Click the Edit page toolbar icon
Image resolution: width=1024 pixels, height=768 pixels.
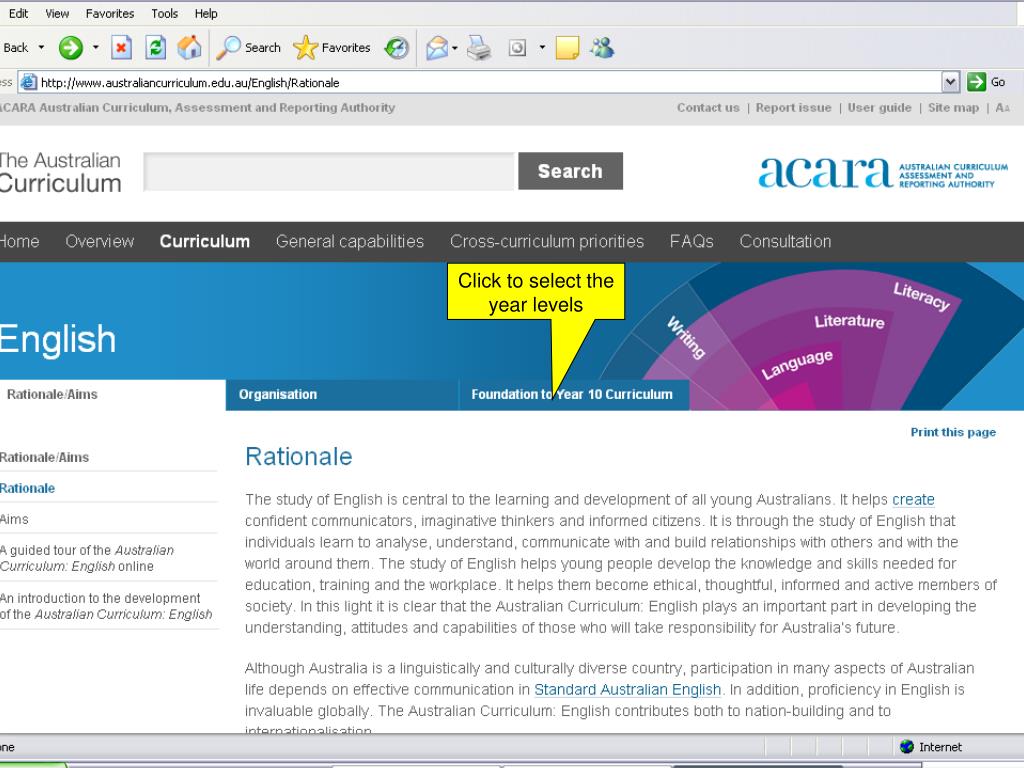517,48
